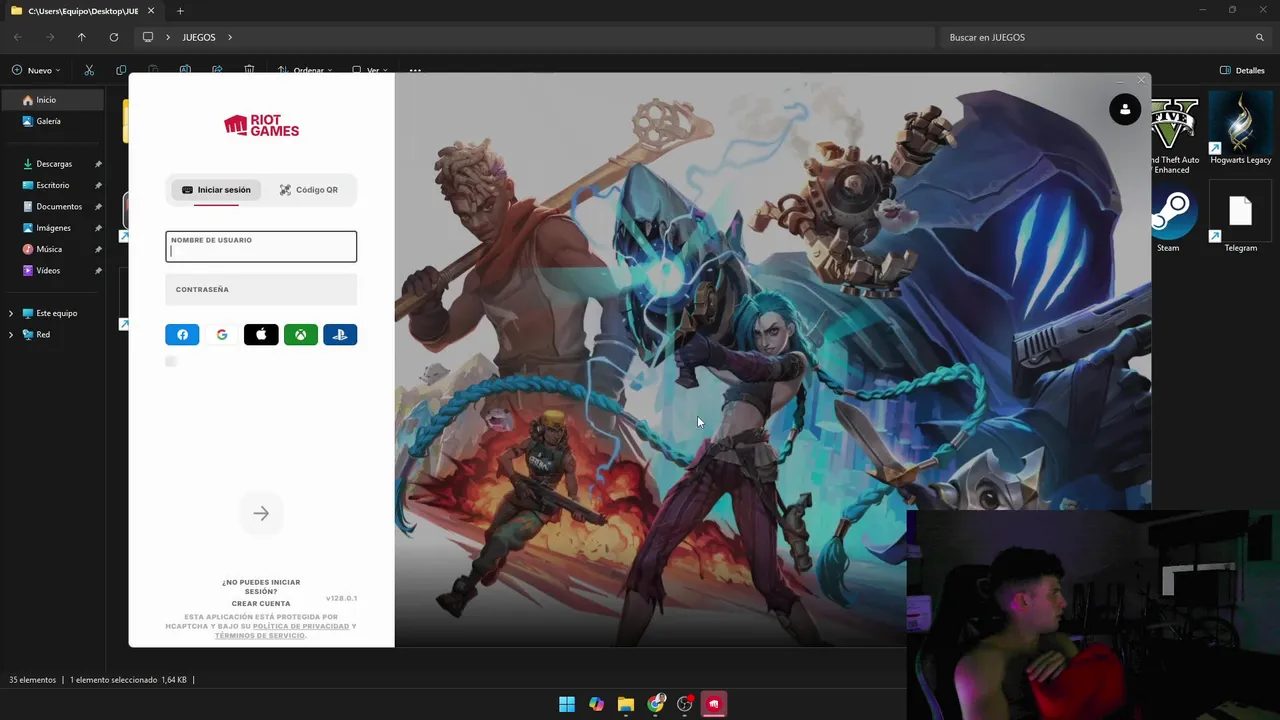Open File Explorer from the taskbar
The image size is (1280, 720).
click(626, 704)
